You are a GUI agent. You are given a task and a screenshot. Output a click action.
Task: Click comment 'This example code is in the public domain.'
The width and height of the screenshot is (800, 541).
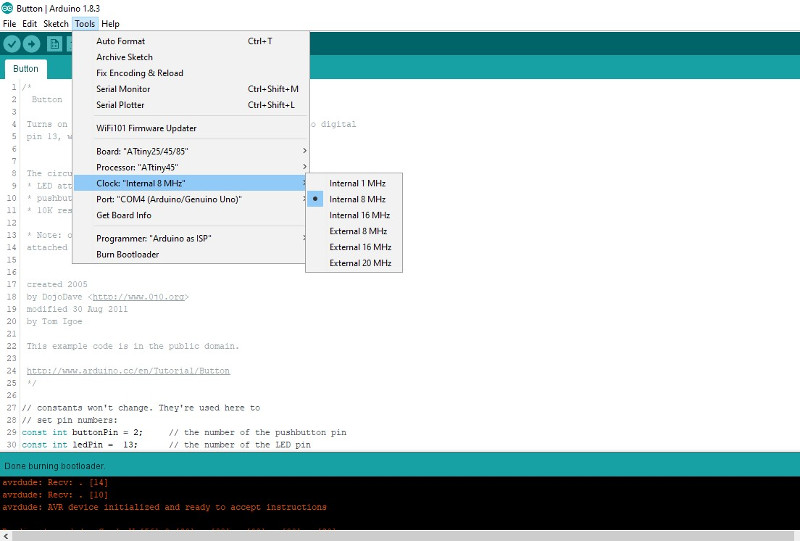pyautogui.click(x=133, y=346)
